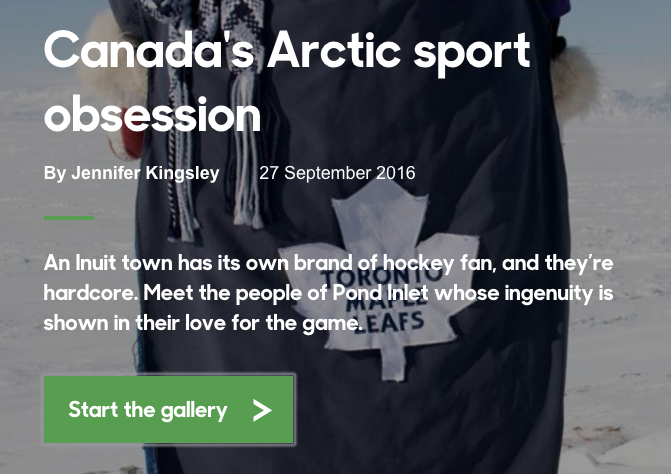This screenshot has height=474, width=671.
Task: Click the text "An Inuit town has its own"
Action: pyautogui.click(x=150, y=263)
